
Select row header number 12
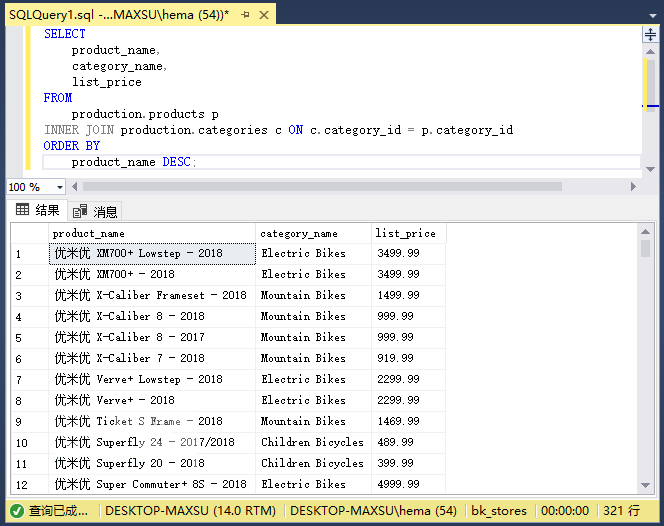pyautogui.click(x=30, y=484)
